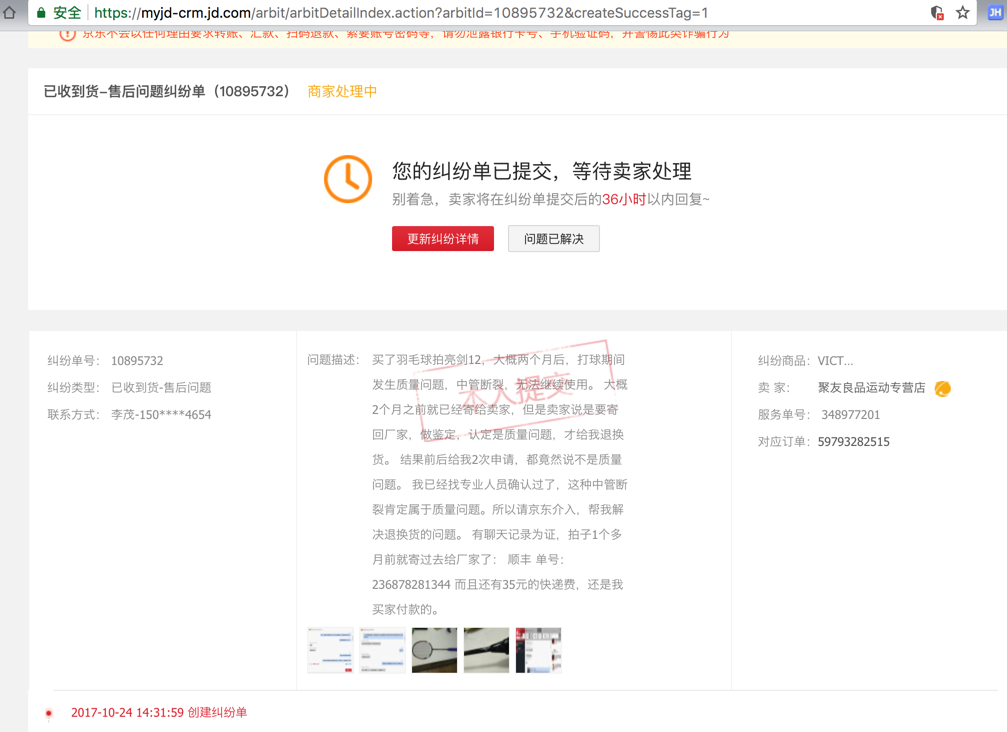Image resolution: width=1007 pixels, height=732 pixels.
Task: Open the fifth product page thumbnail
Action: 538,650
